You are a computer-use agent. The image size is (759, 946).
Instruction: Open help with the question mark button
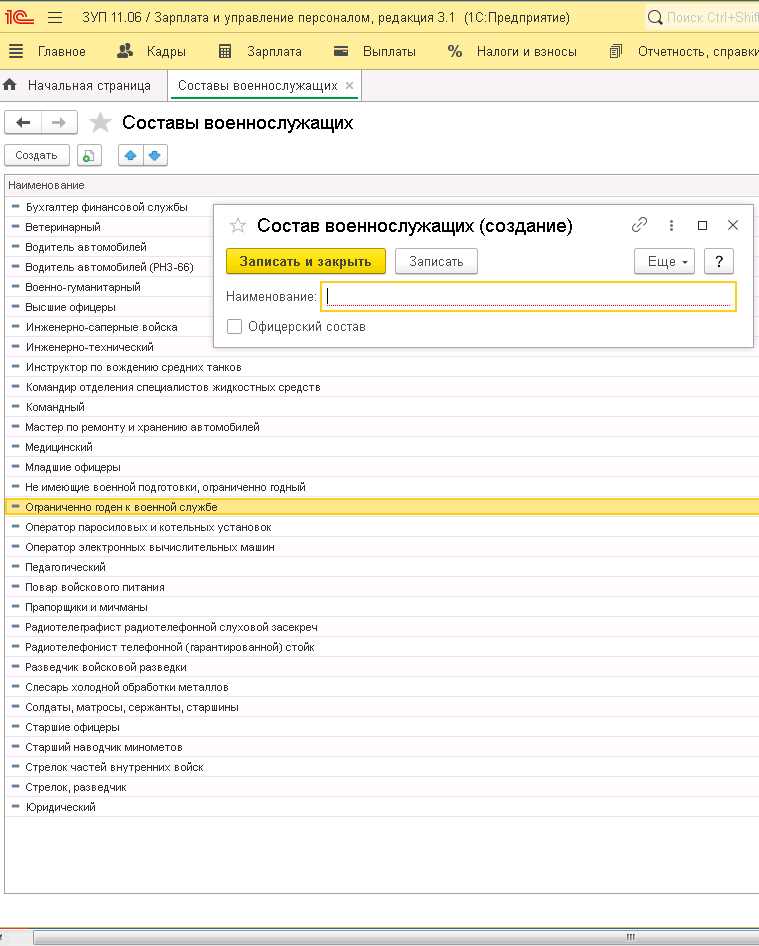719,261
